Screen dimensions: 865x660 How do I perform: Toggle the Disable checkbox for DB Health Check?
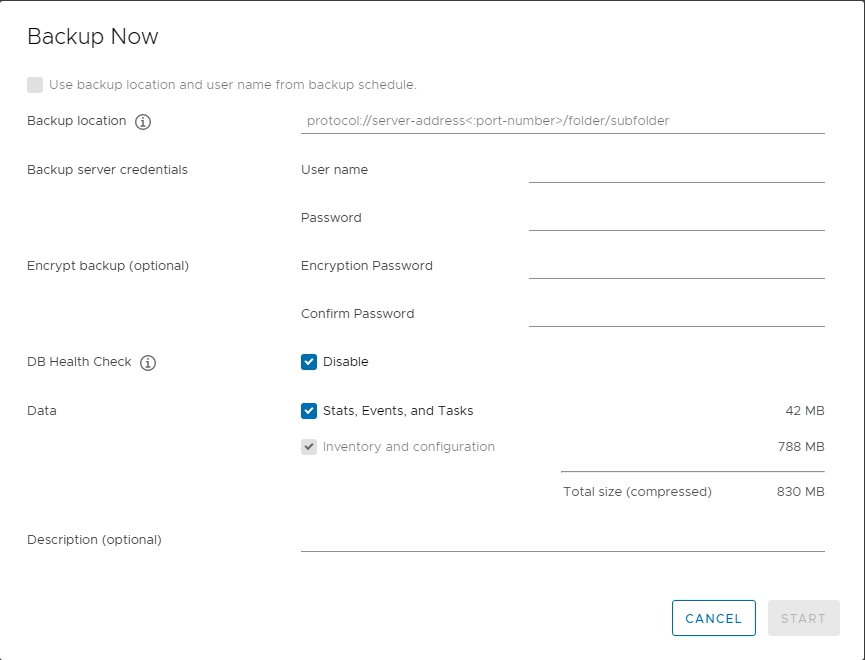coord(309,362)
